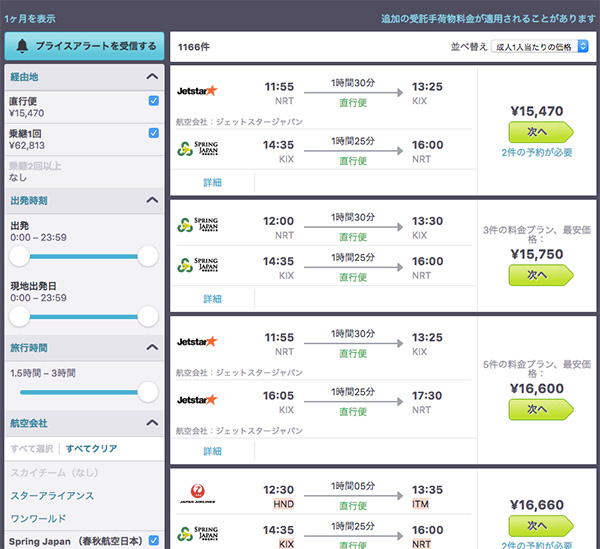
Task: Click Jetstar logo on 11:55 first result
Action: (197, 91)
